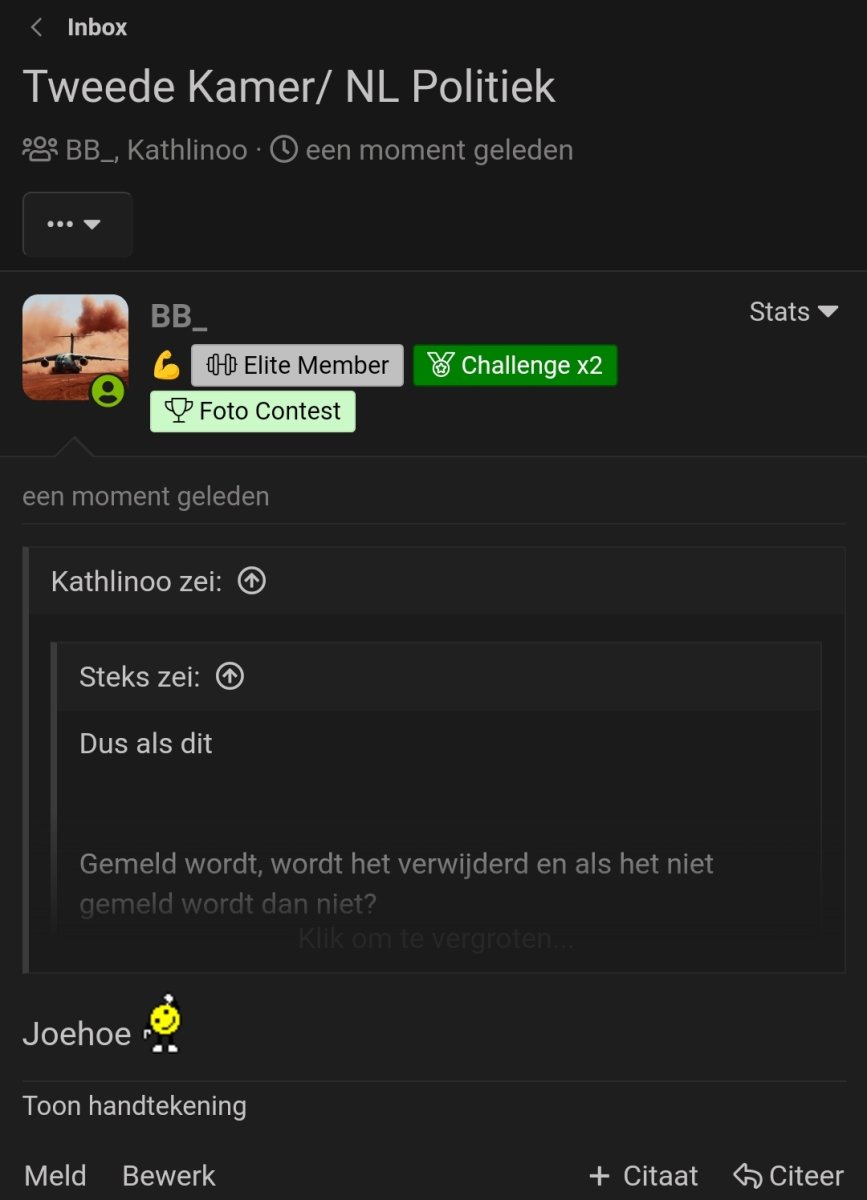867x1200 pixels.
Task: Open the three-dots conversation options dropdown
Action: pos(77,225)
